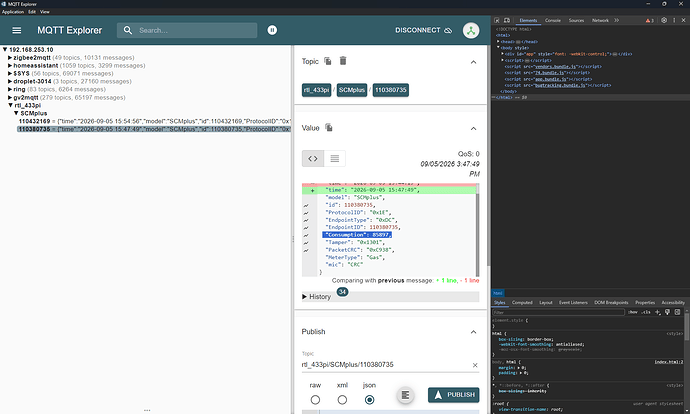Collapse the Value panel chevron
The width and height of the screenshot is (690, 414).
pyautogui.click(x=473, y=128)
